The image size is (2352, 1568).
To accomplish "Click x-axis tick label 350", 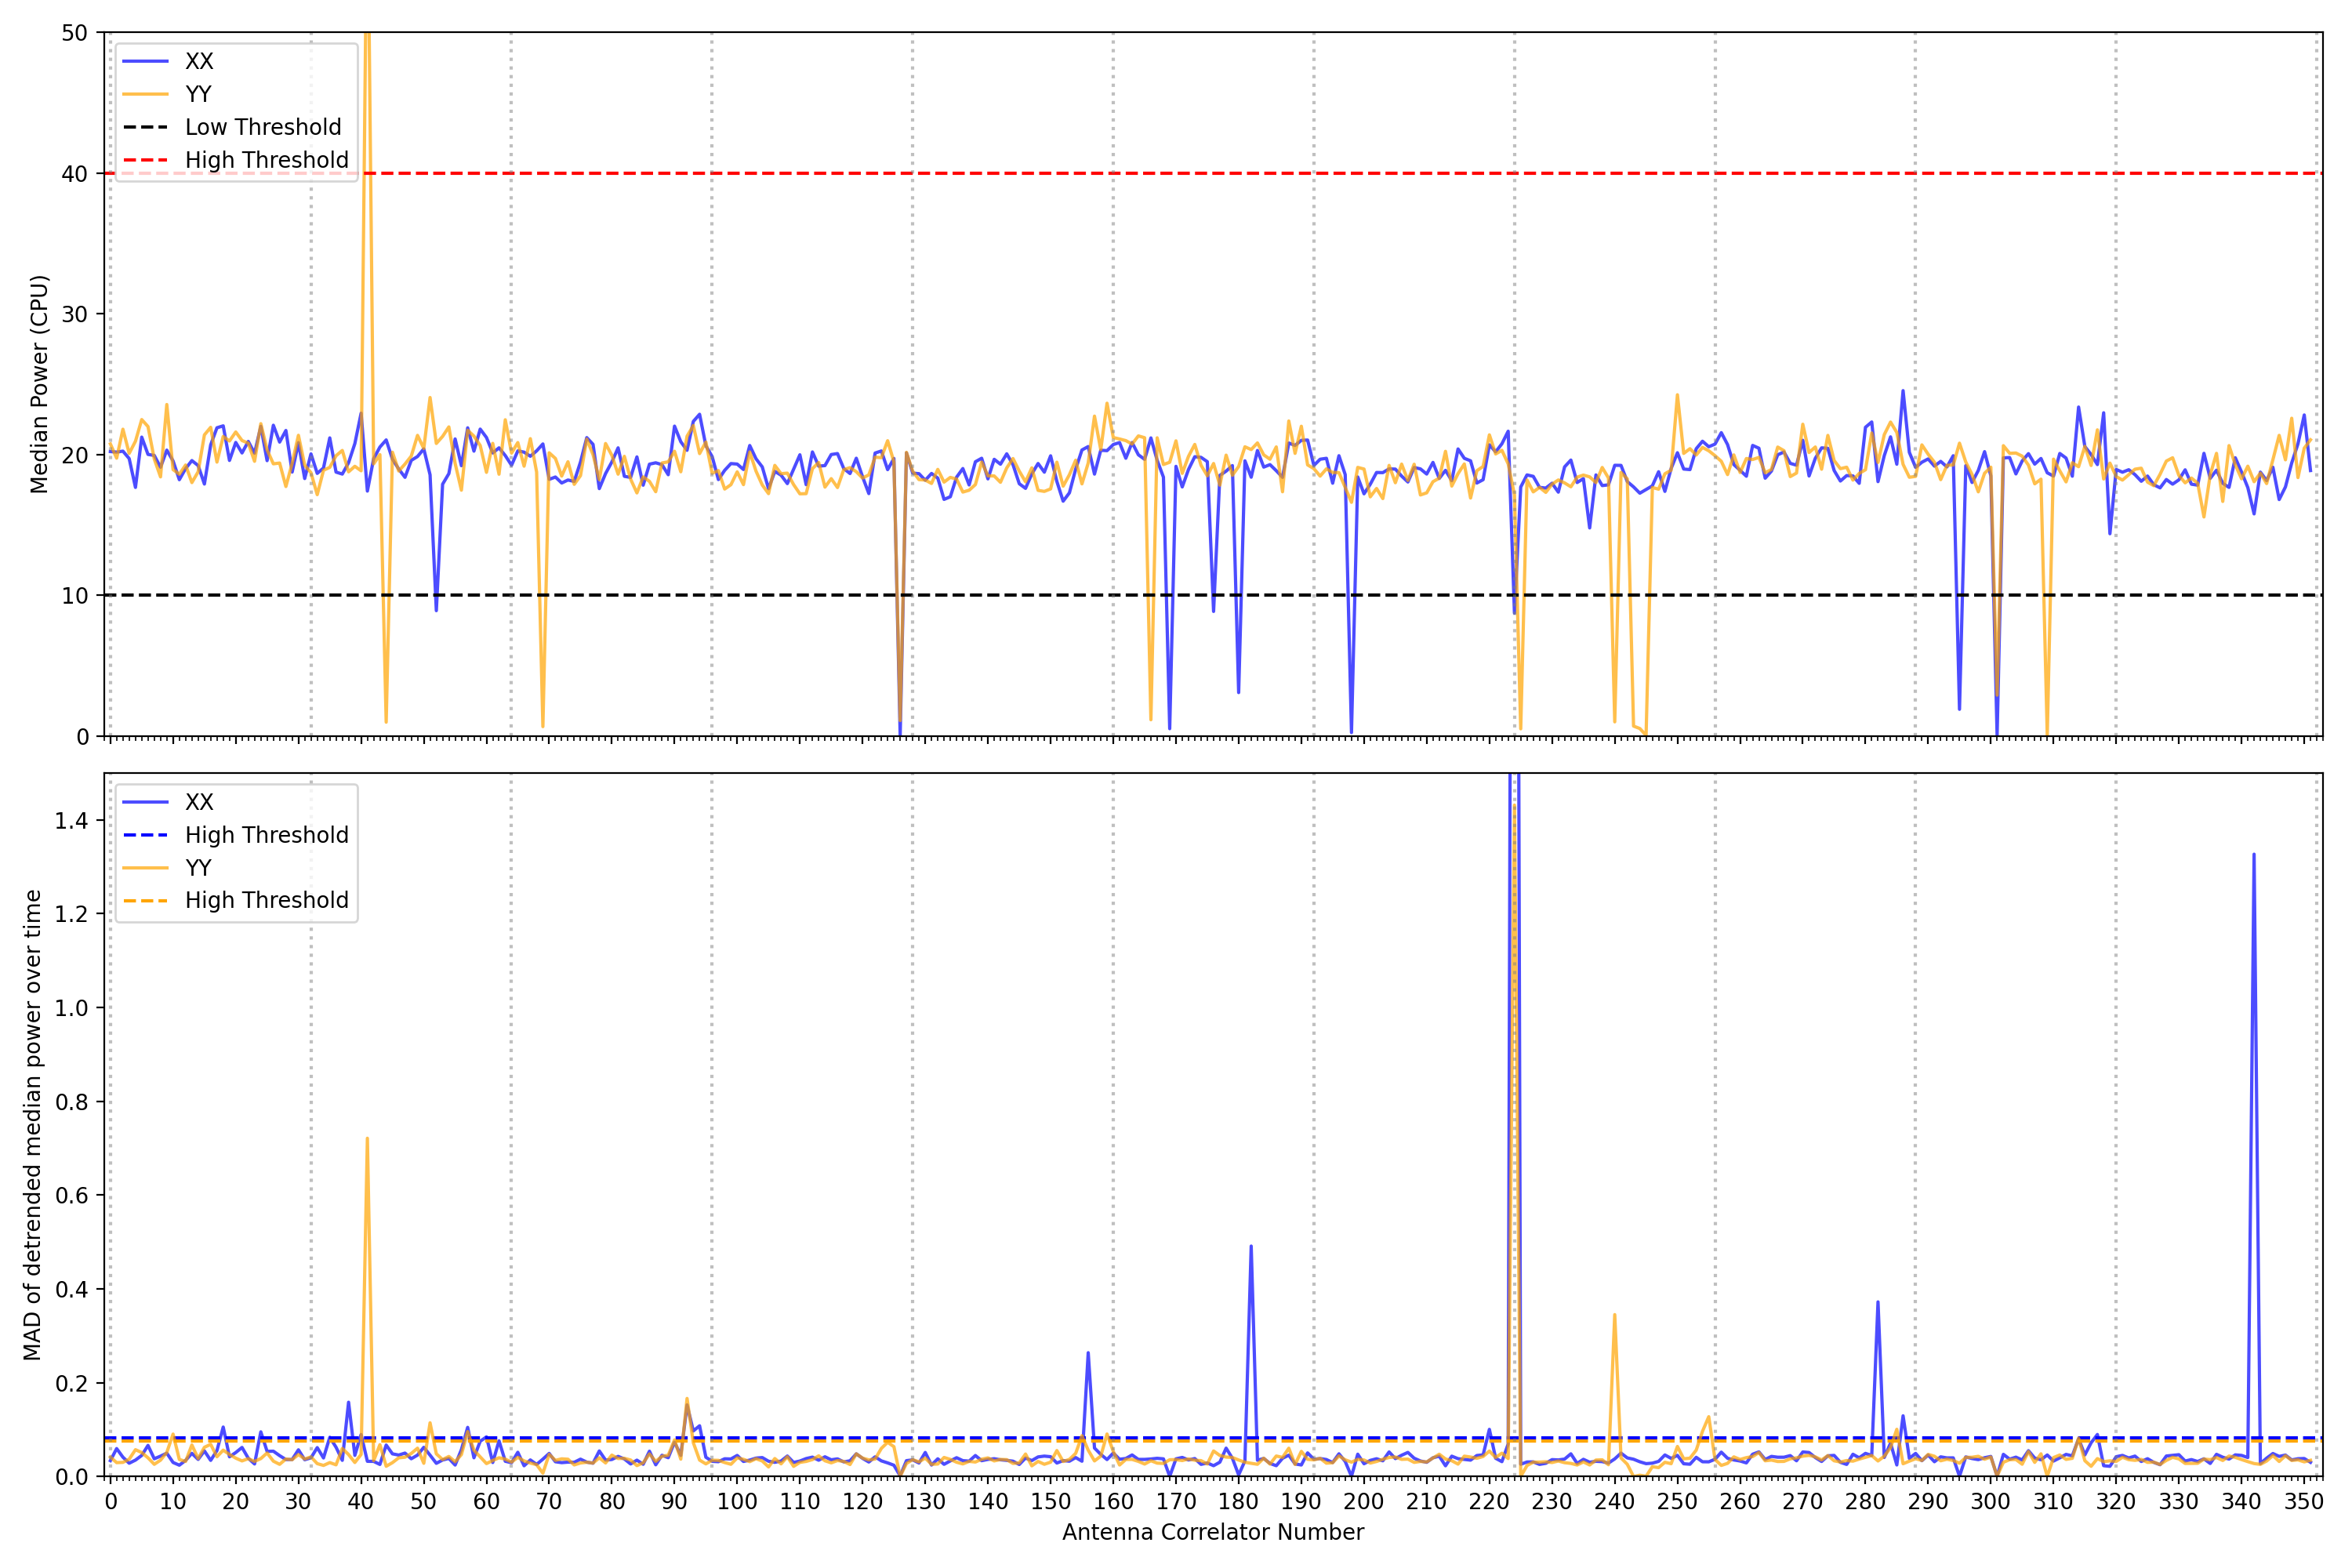I will 2304,1501.
